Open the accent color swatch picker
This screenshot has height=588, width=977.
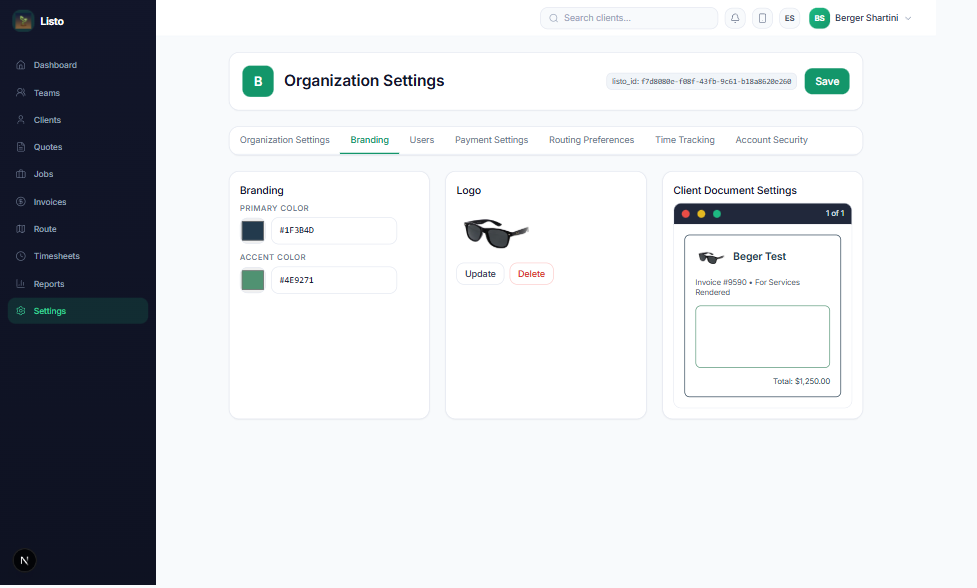[252, 280]
